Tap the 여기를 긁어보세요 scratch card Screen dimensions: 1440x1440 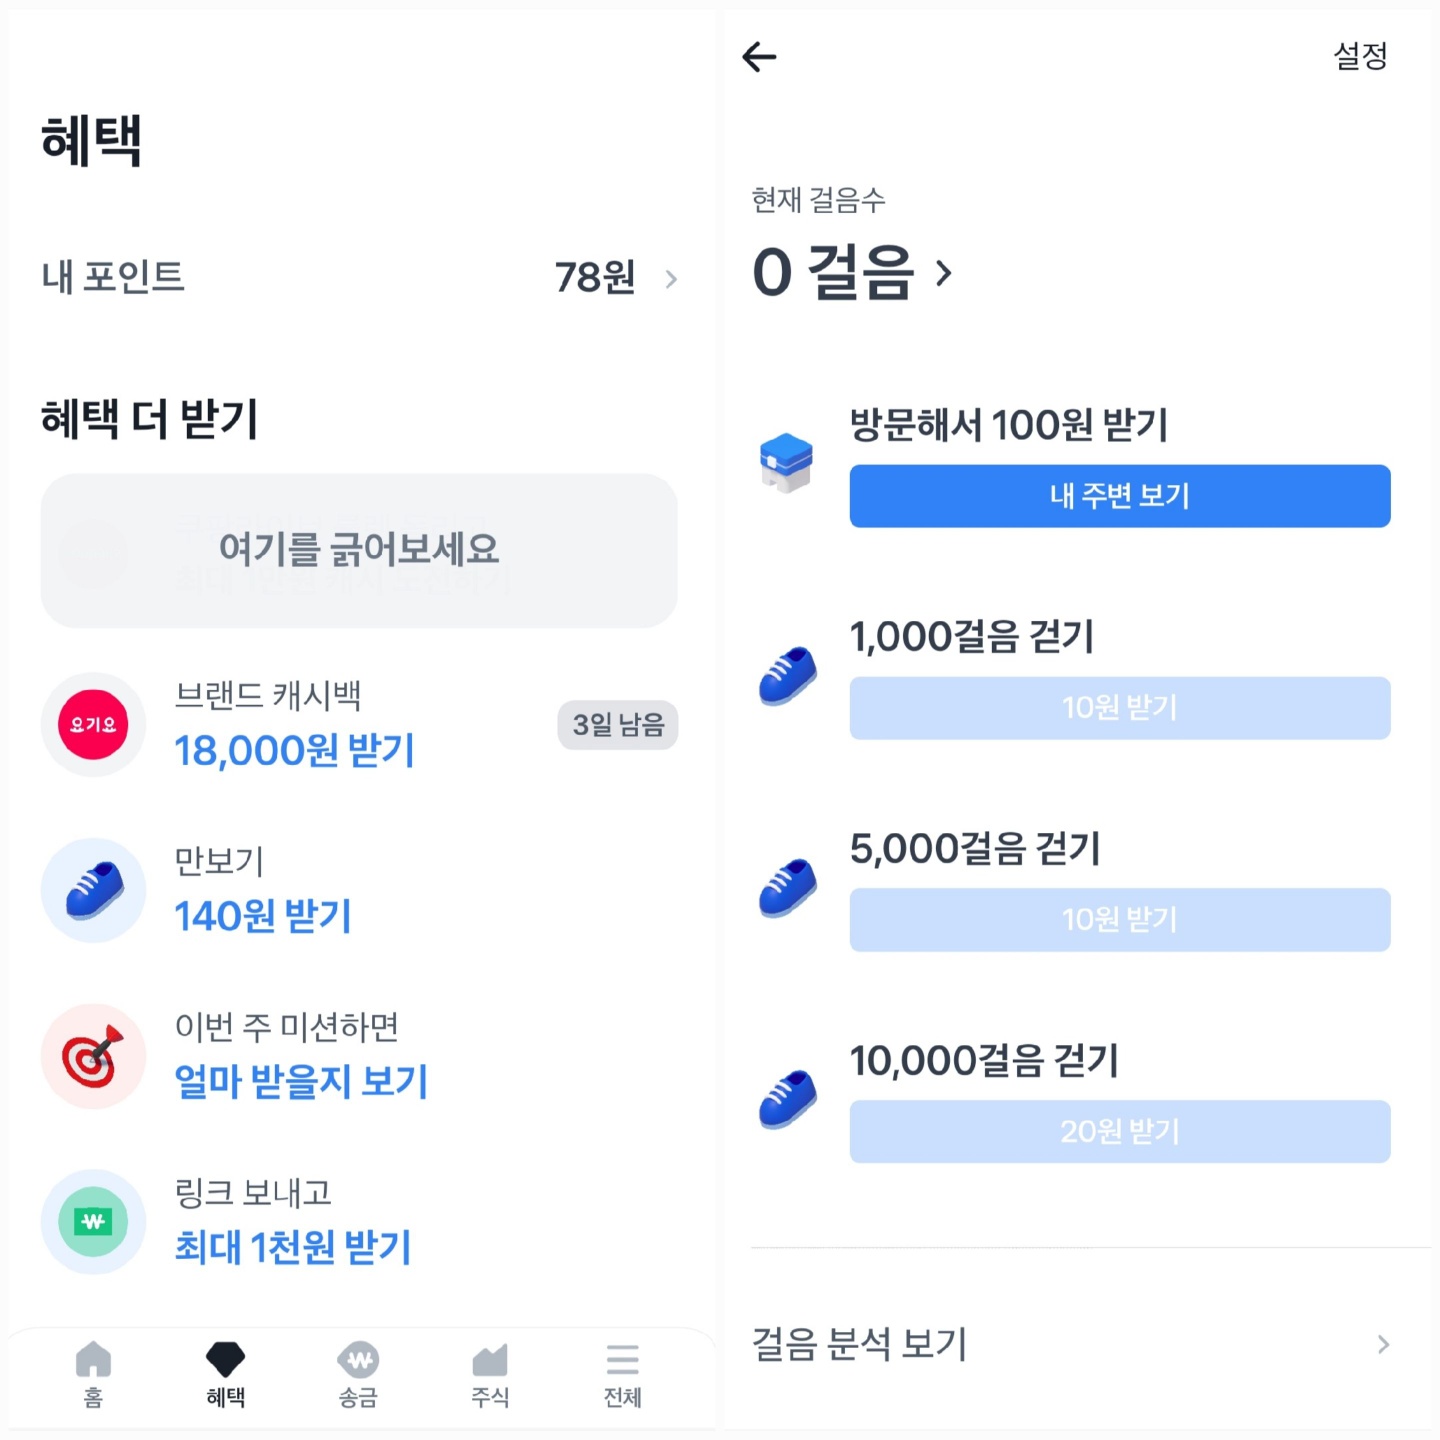tap(360, 551)
